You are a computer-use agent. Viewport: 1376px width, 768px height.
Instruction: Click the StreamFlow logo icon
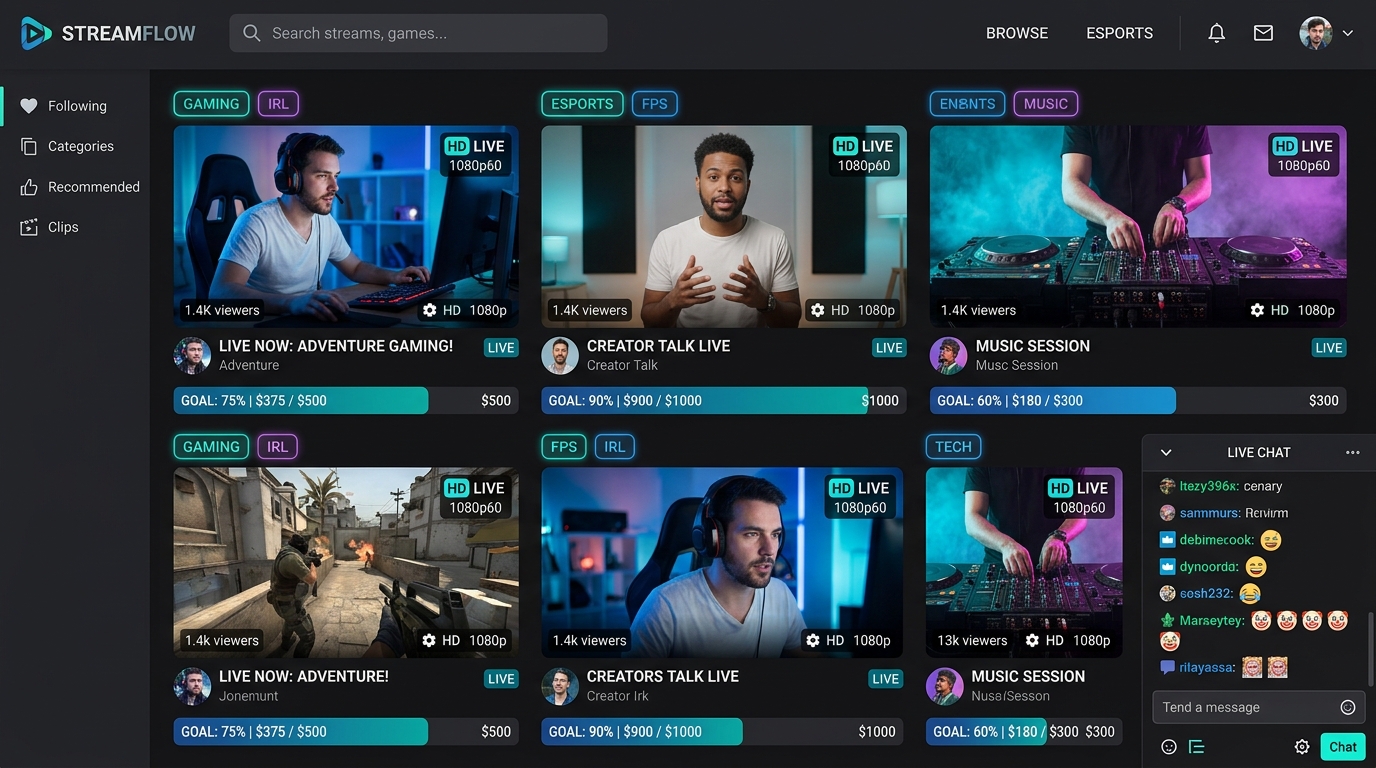pos(36,33)
